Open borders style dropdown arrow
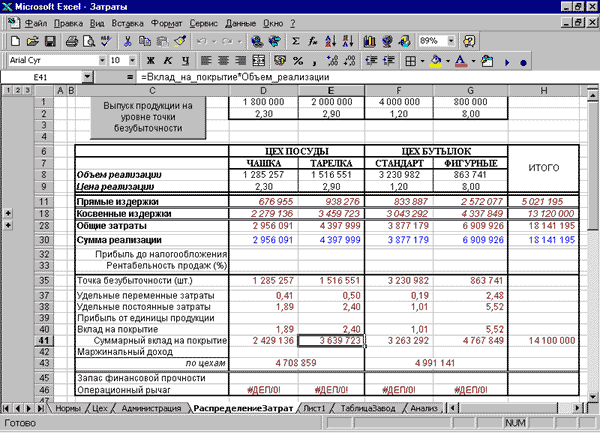The width and height of the screenshot is (600, 433). click(422, 60)
